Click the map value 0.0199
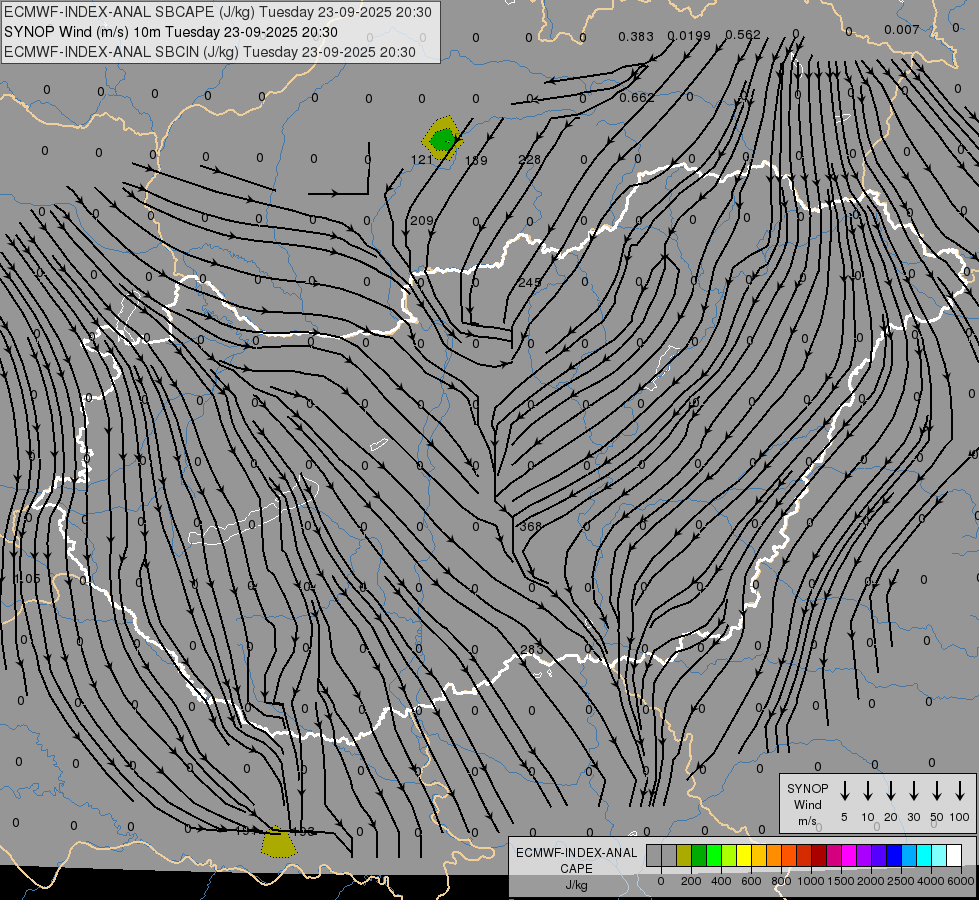 689,36
